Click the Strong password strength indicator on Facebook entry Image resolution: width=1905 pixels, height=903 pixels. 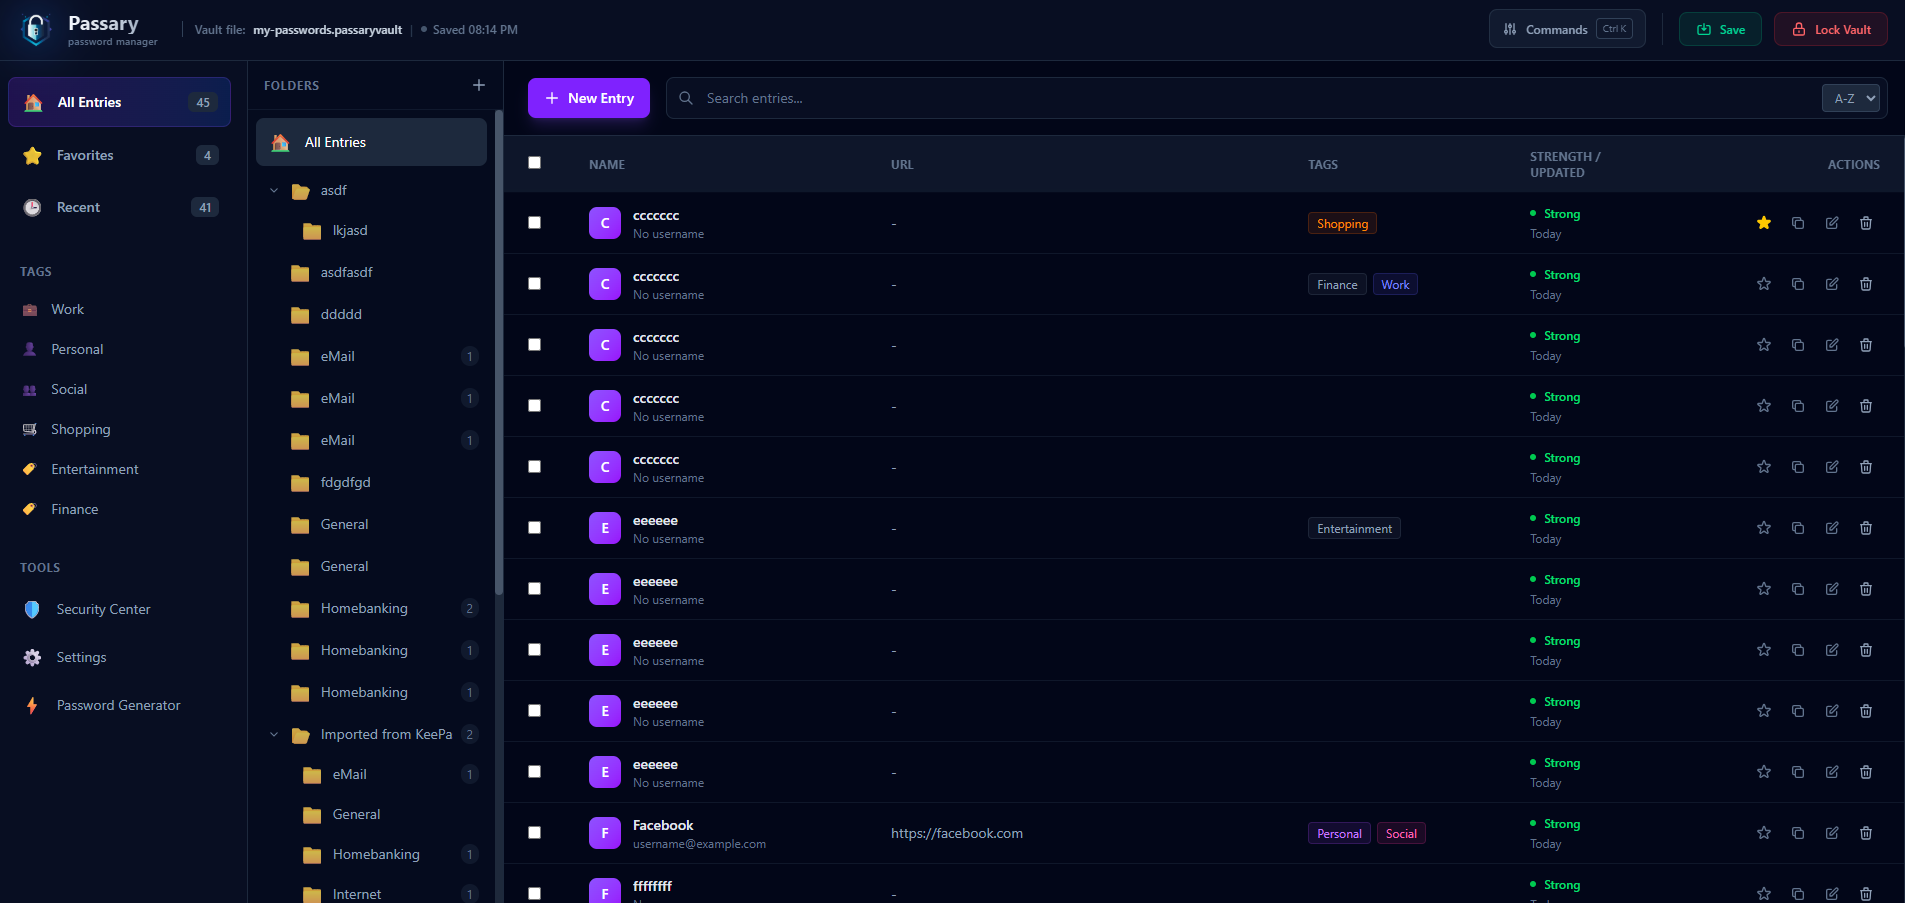coord(1560,823)
